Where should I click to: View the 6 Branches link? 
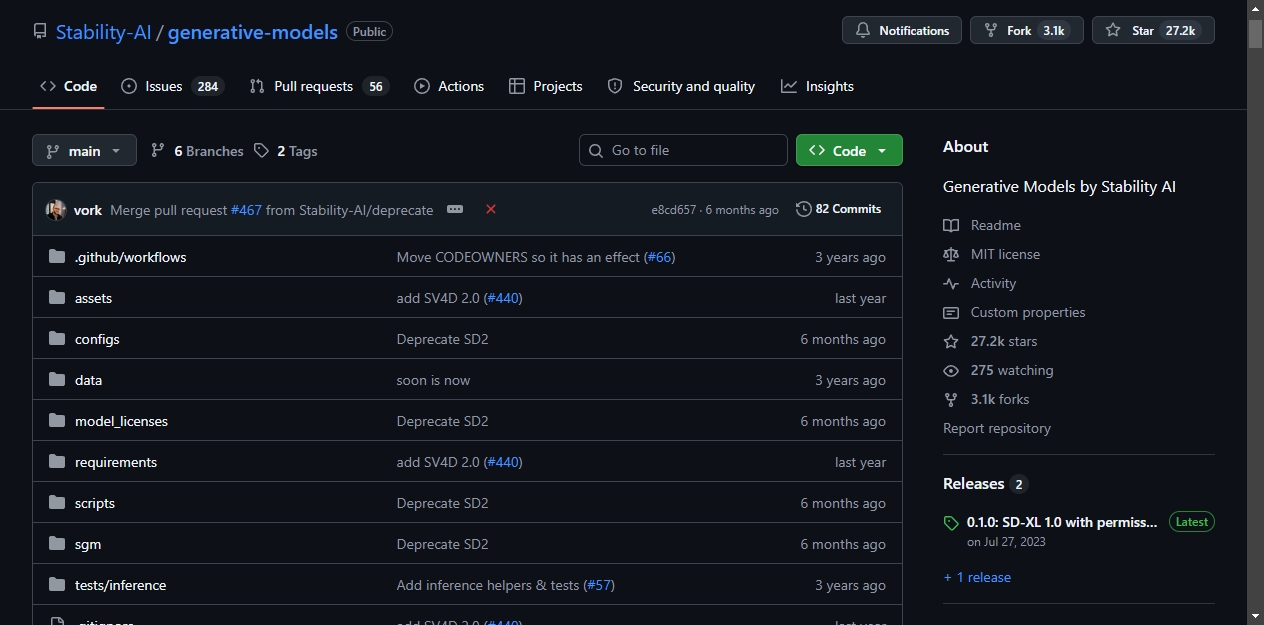tap(197, 151)
